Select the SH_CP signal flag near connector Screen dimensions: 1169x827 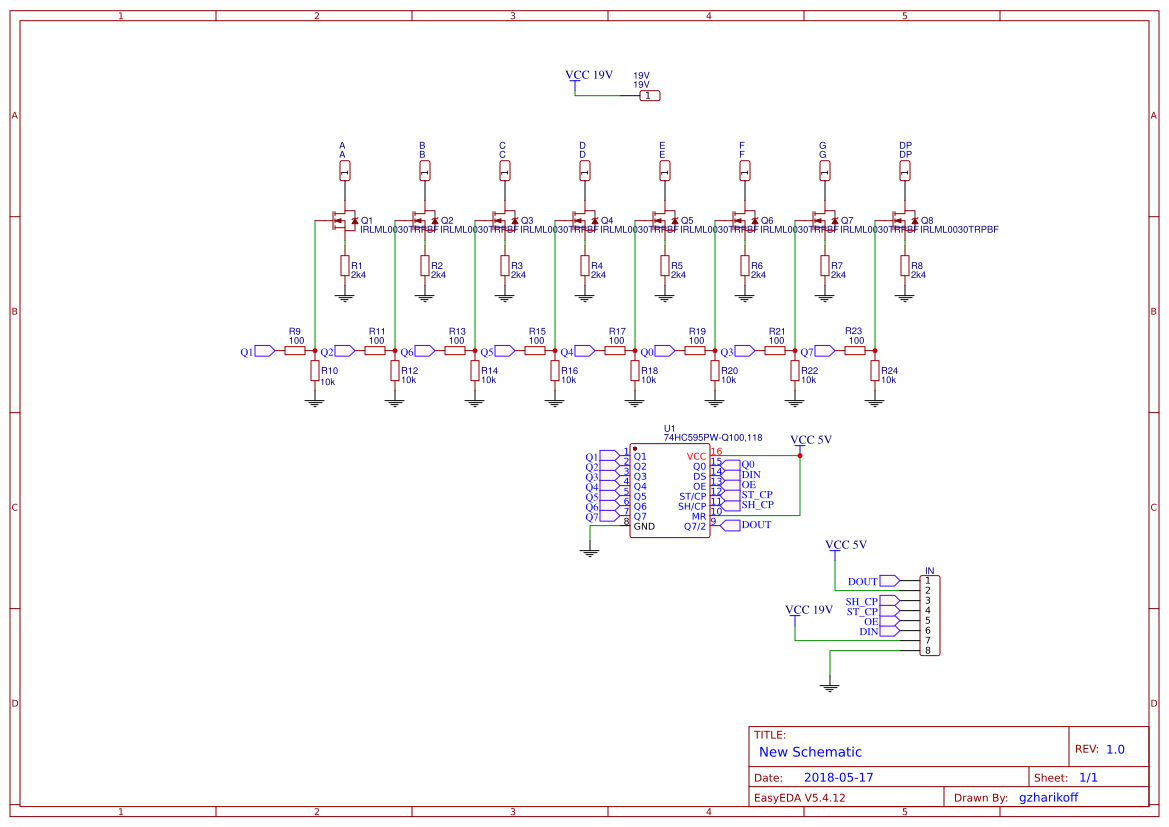pos(861,600)
